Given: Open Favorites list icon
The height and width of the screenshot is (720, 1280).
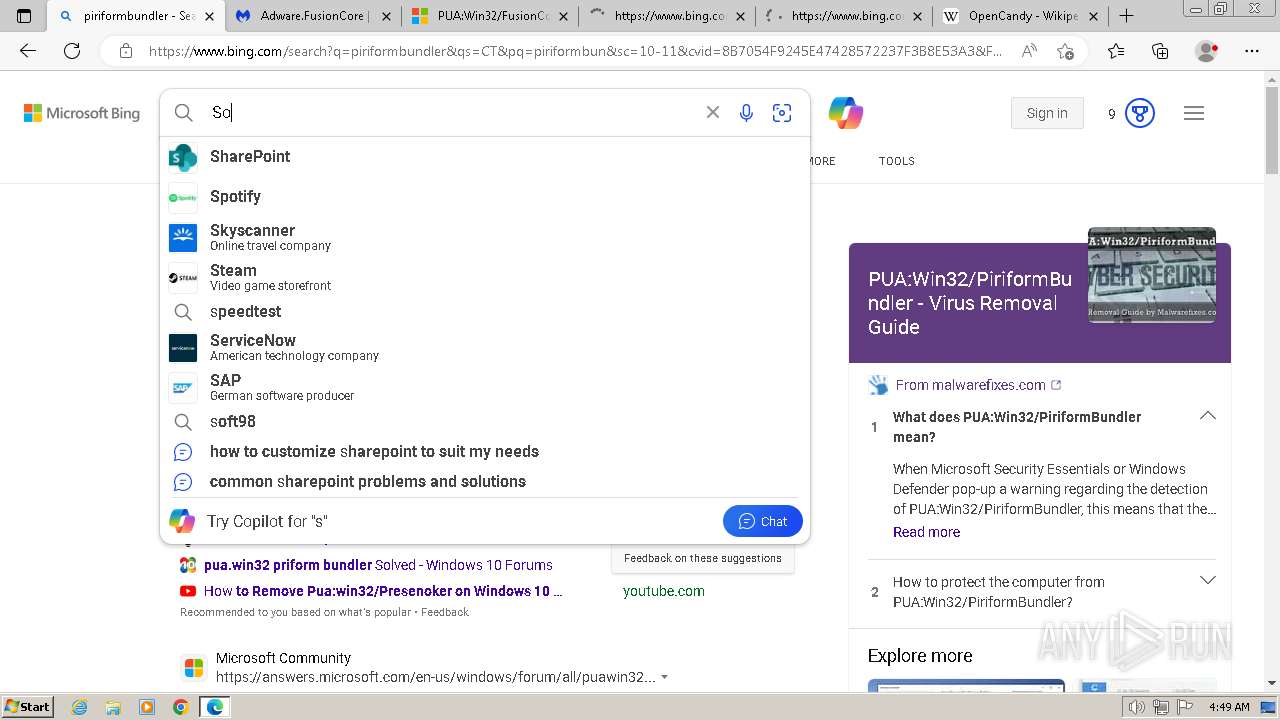Looking at the screenshot, I should (x=1116, y=51).
